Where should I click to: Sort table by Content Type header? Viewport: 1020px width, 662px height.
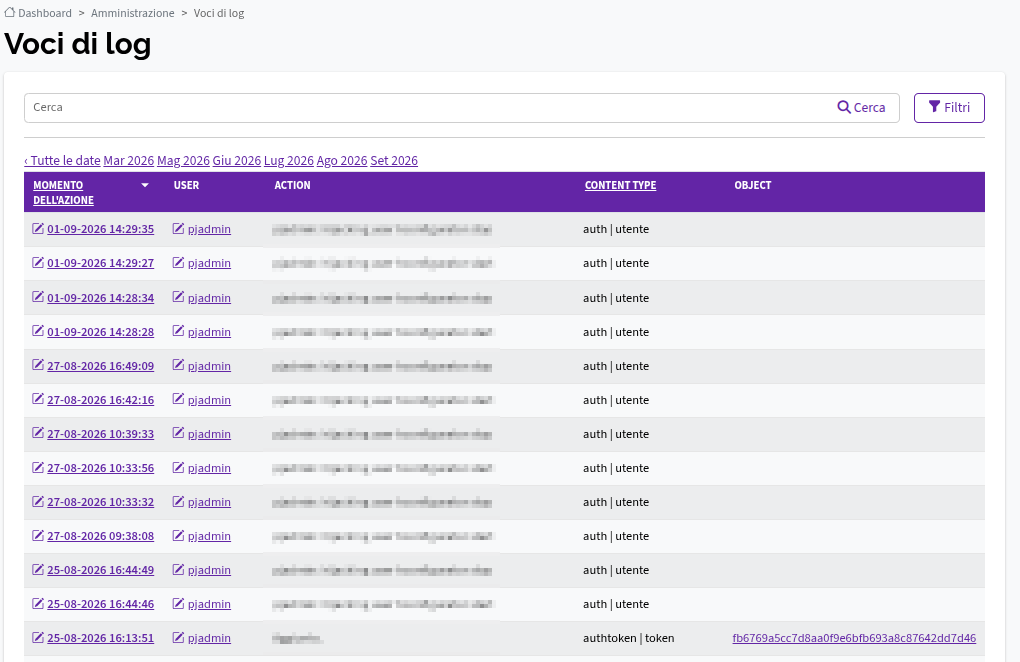(620, 185)
